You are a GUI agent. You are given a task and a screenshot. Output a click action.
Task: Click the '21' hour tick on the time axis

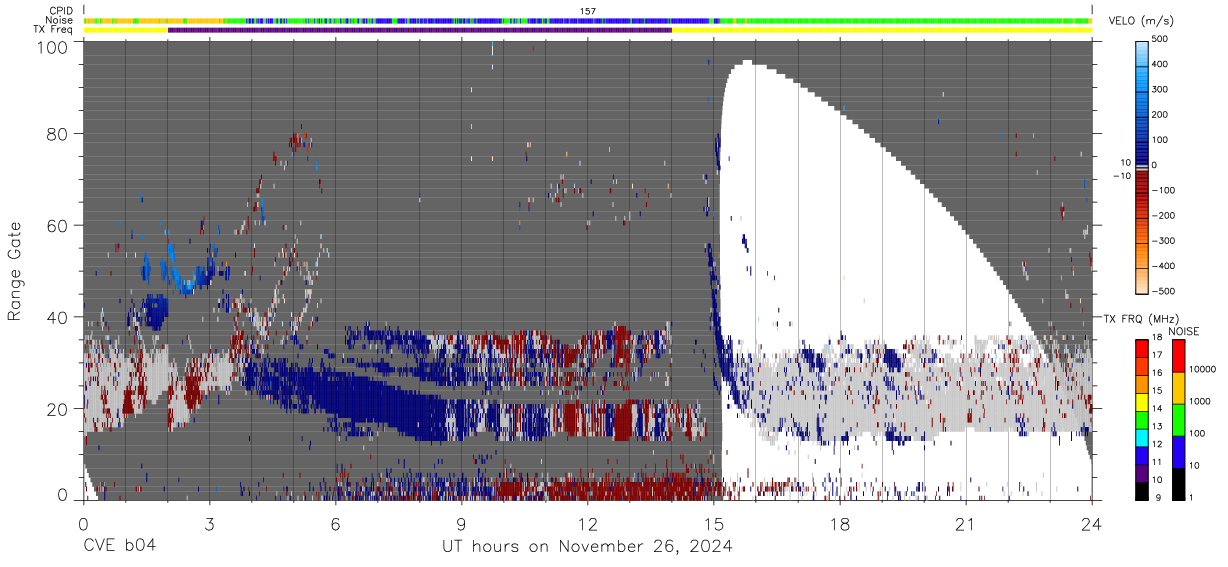[966, 523]
